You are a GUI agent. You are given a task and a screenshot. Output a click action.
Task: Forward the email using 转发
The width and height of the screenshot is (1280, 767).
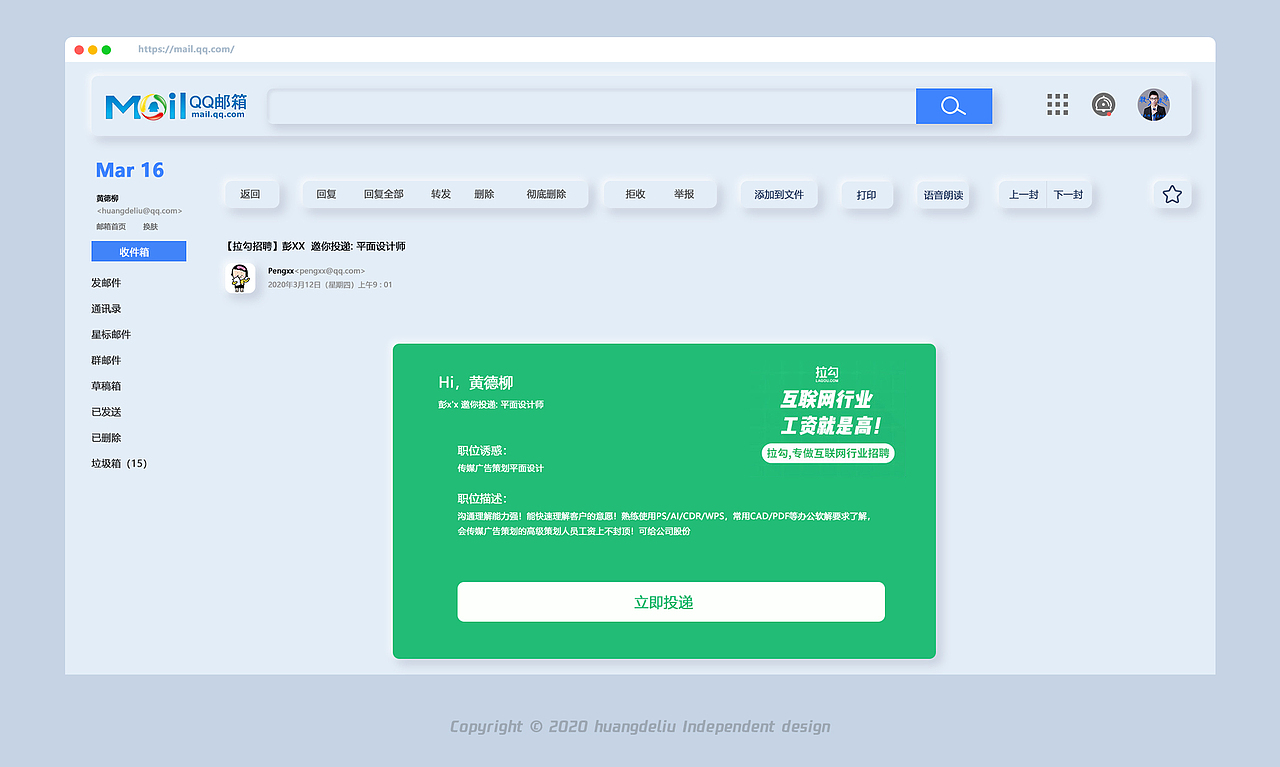(x=441, y=194)
